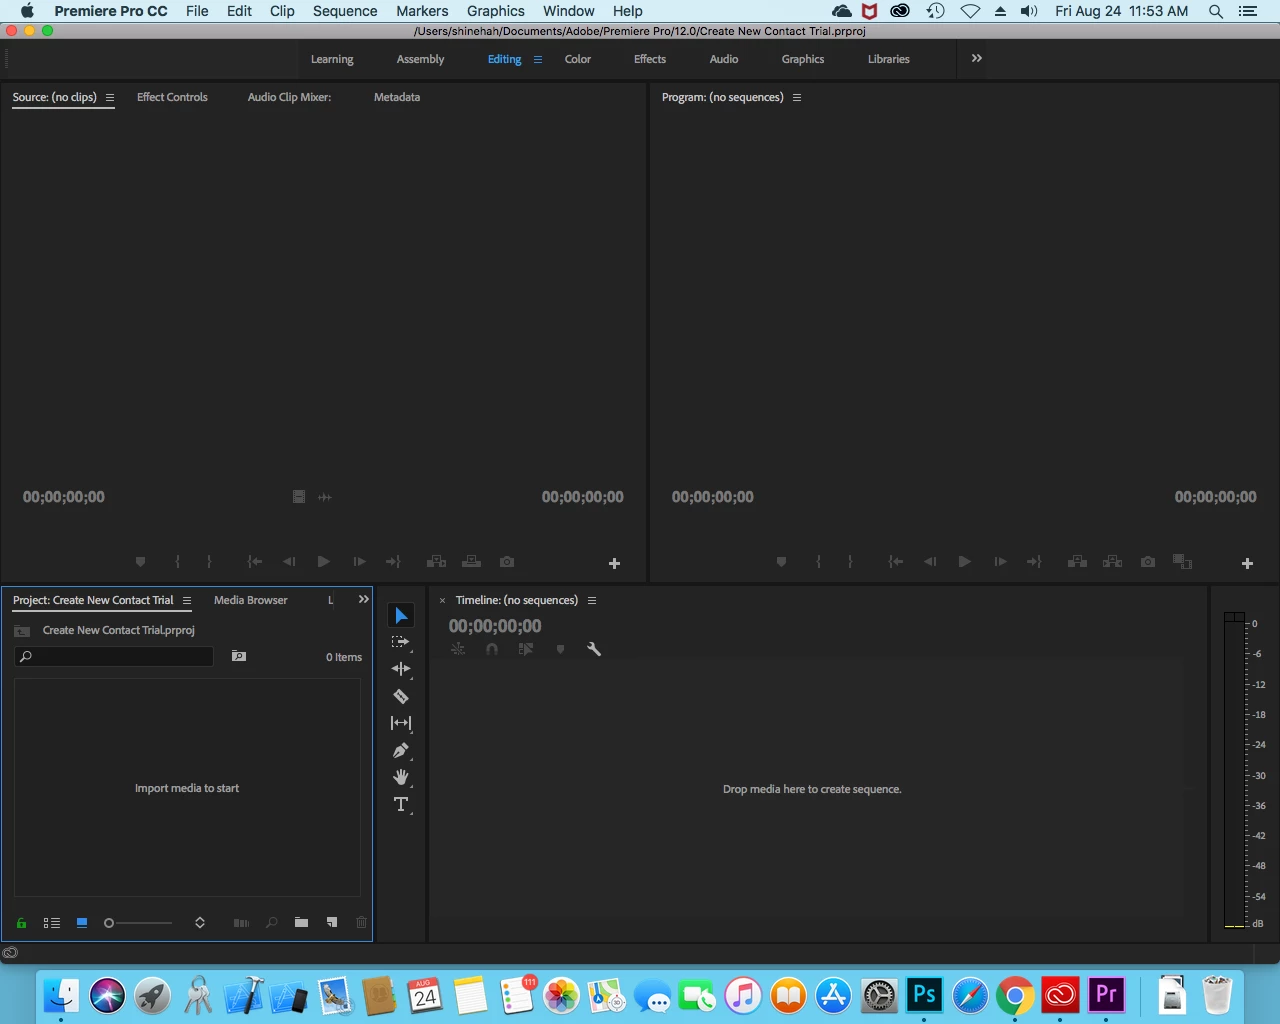The height and width of the screenshot is (1024, 1280).
Task: Click the find-folder icon beside Project search field
Action: pos(239,656)
